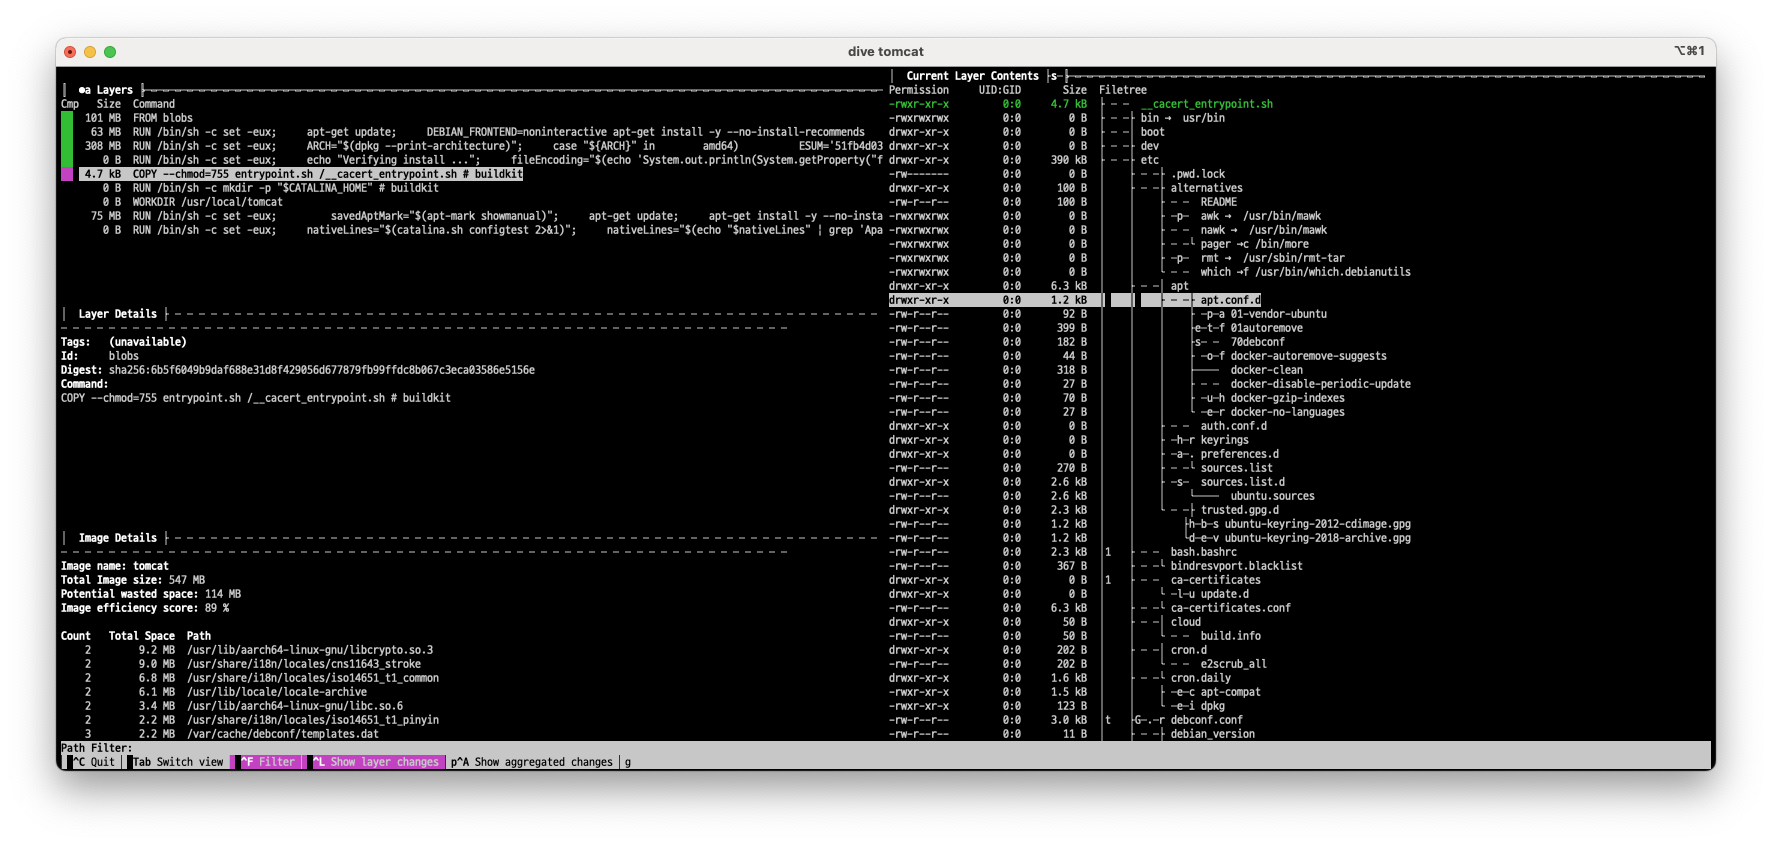Select the bindresvport.blacklist file

(1237, 566)
